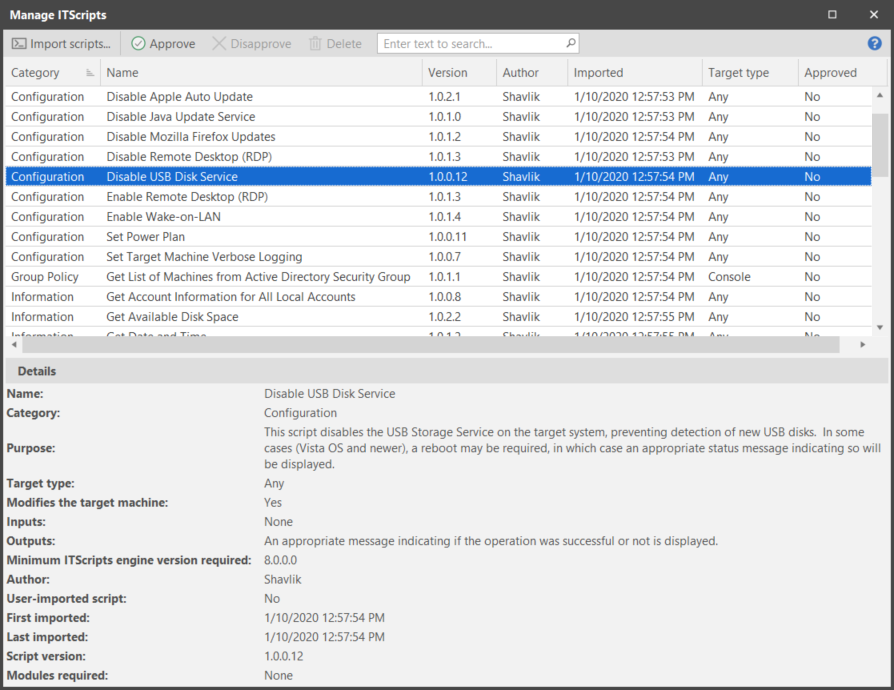This screenshot has height=690, width=894.
Task: Click version 1.0.1.0 in the list
Action: pos(445,116)
